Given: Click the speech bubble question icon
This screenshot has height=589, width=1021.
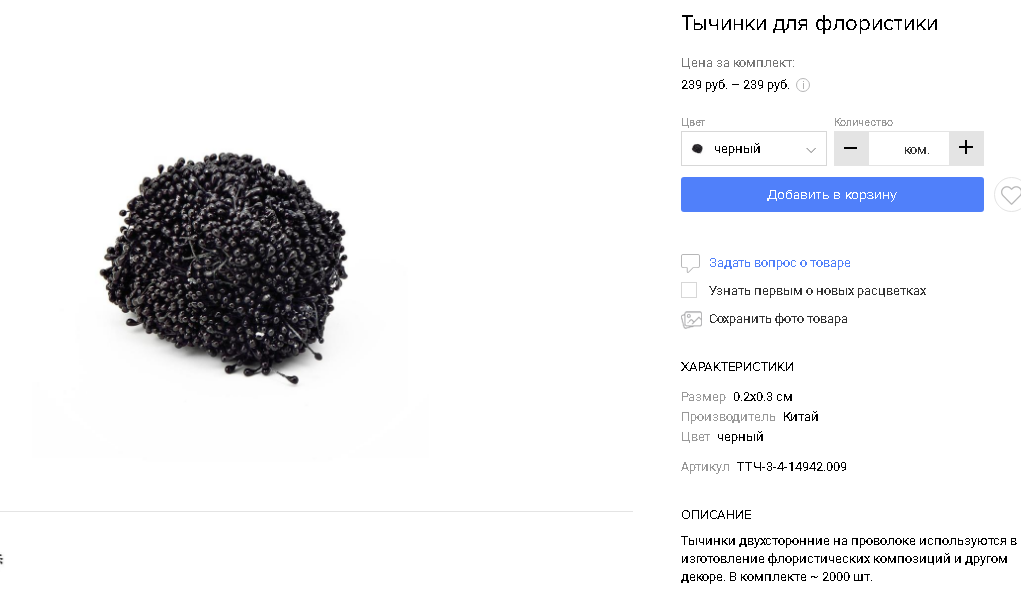Looking at the screenshot, I should 690,263.
